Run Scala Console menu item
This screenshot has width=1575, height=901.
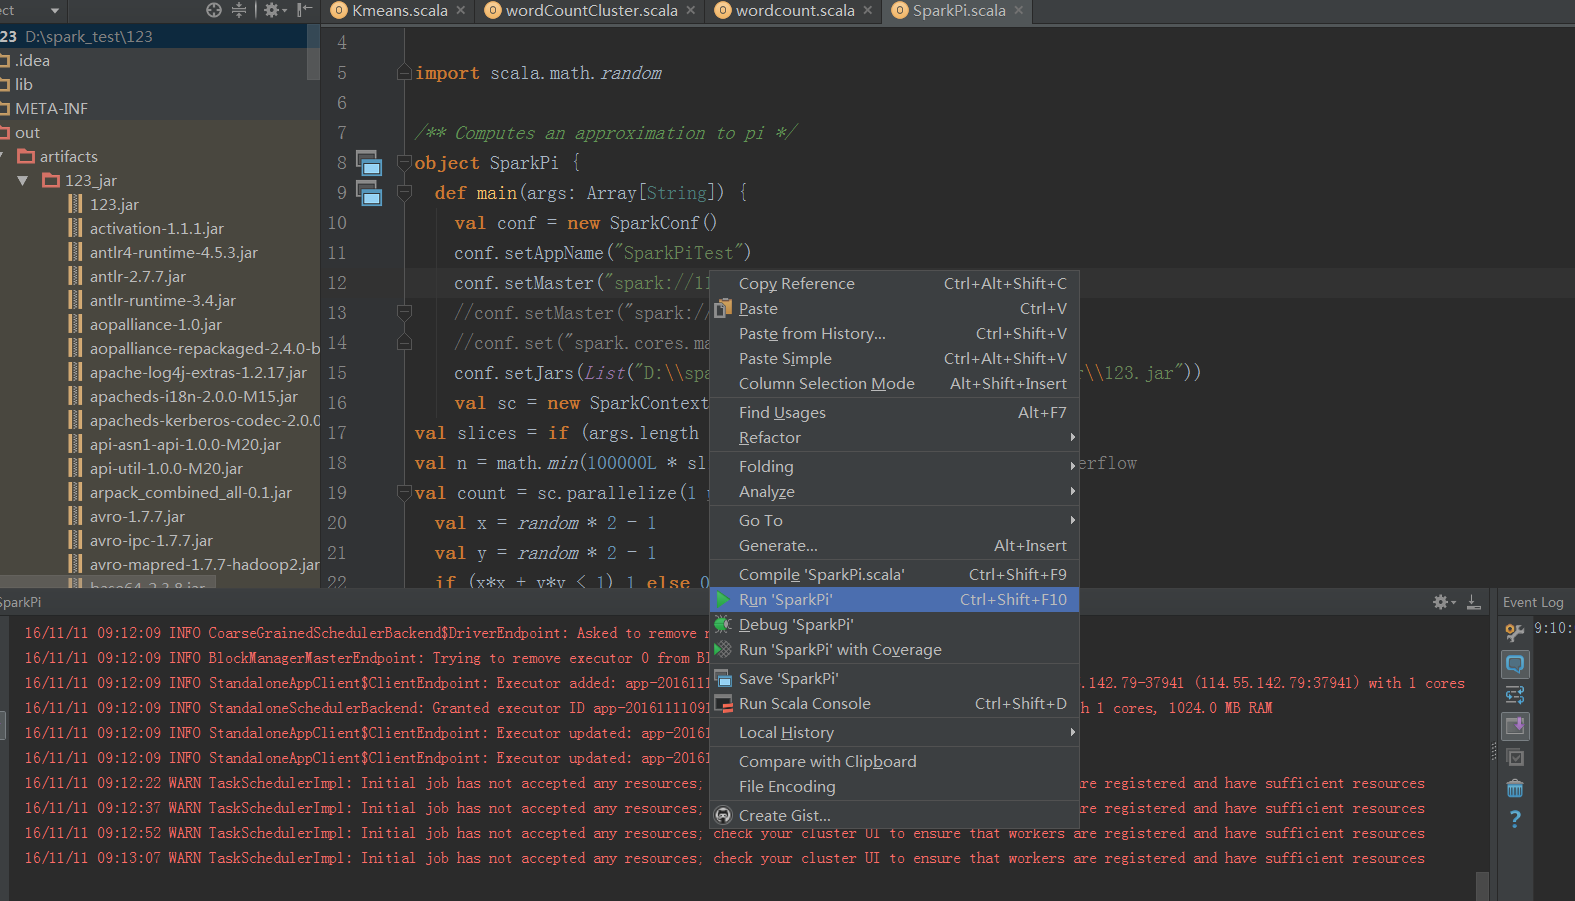(x=894, y=703)
